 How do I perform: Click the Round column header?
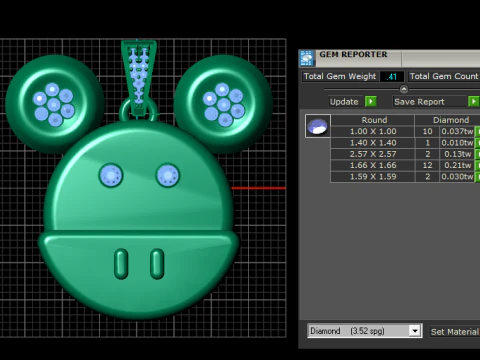tap(374, 120)
